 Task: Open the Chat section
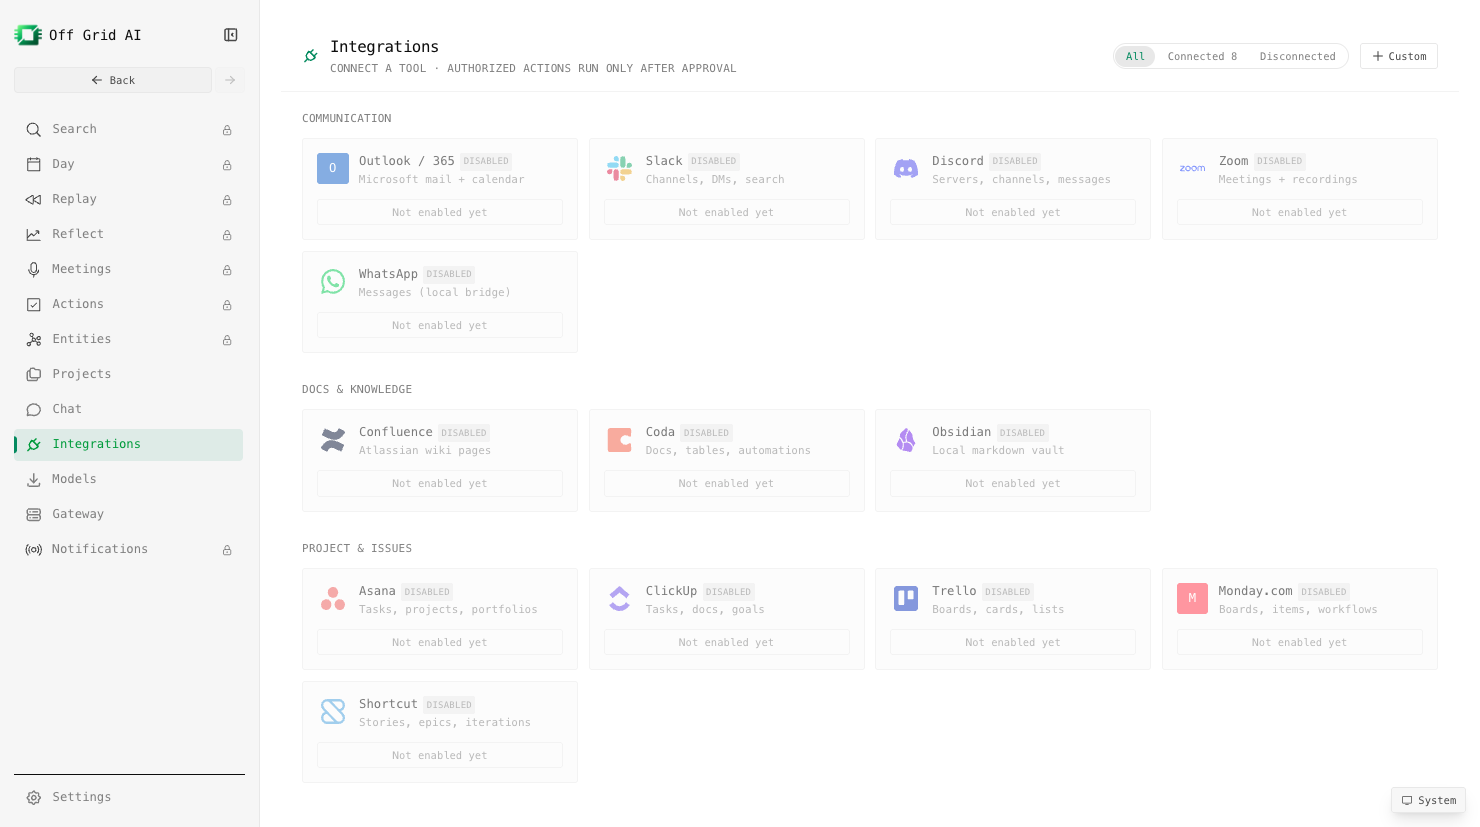coord(129,410)
